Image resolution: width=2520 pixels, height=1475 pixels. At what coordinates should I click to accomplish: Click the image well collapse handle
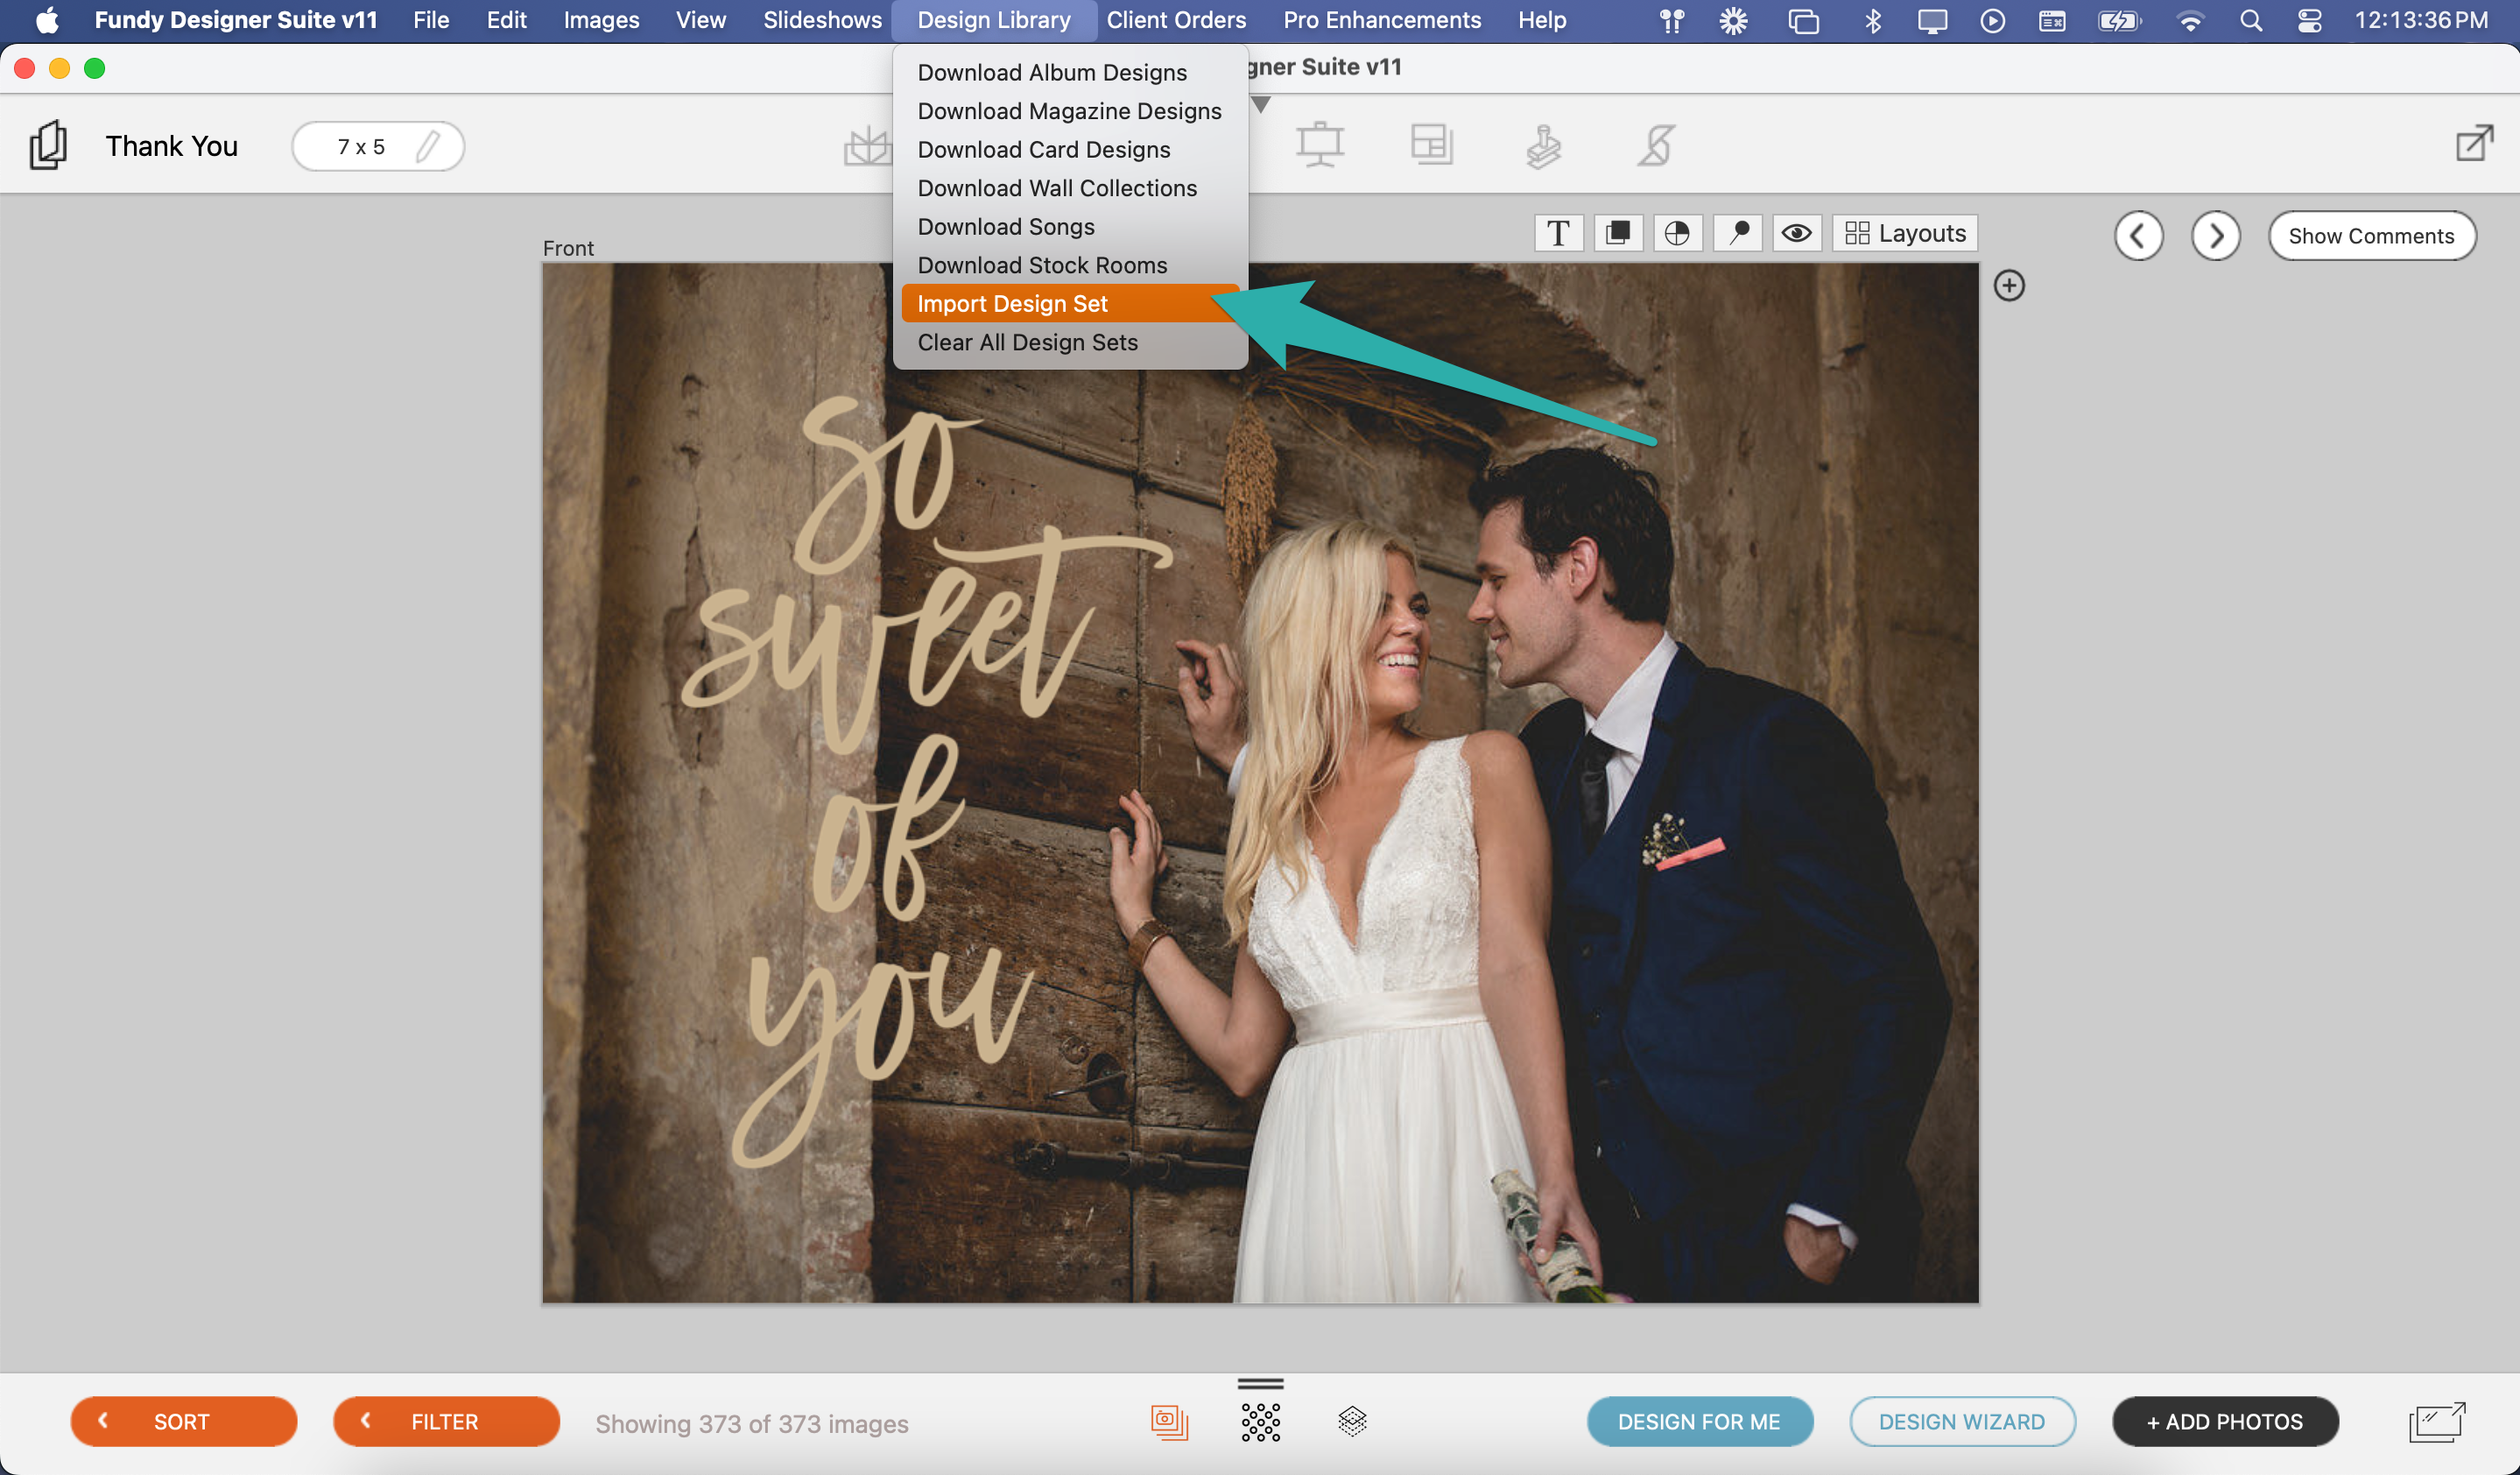(1261, 1384)
